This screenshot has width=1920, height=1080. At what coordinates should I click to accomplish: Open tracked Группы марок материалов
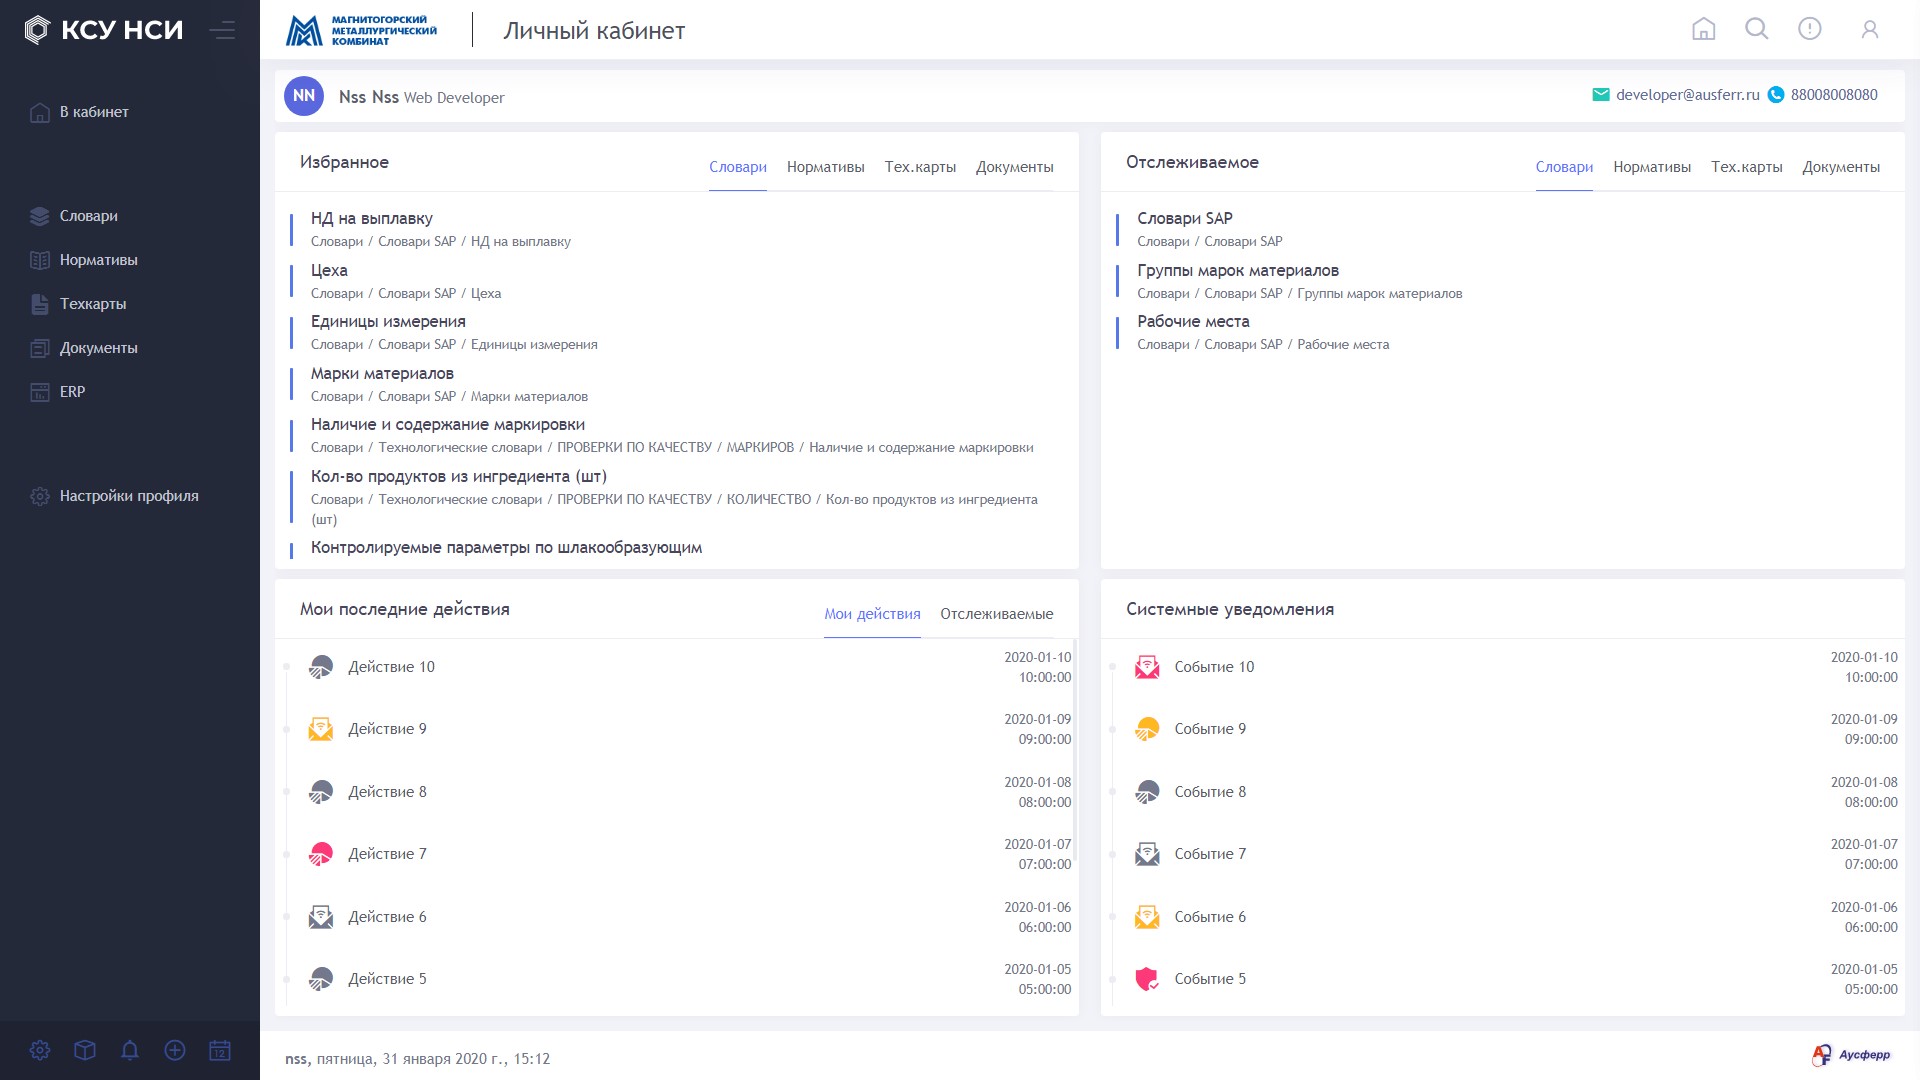1238,270
